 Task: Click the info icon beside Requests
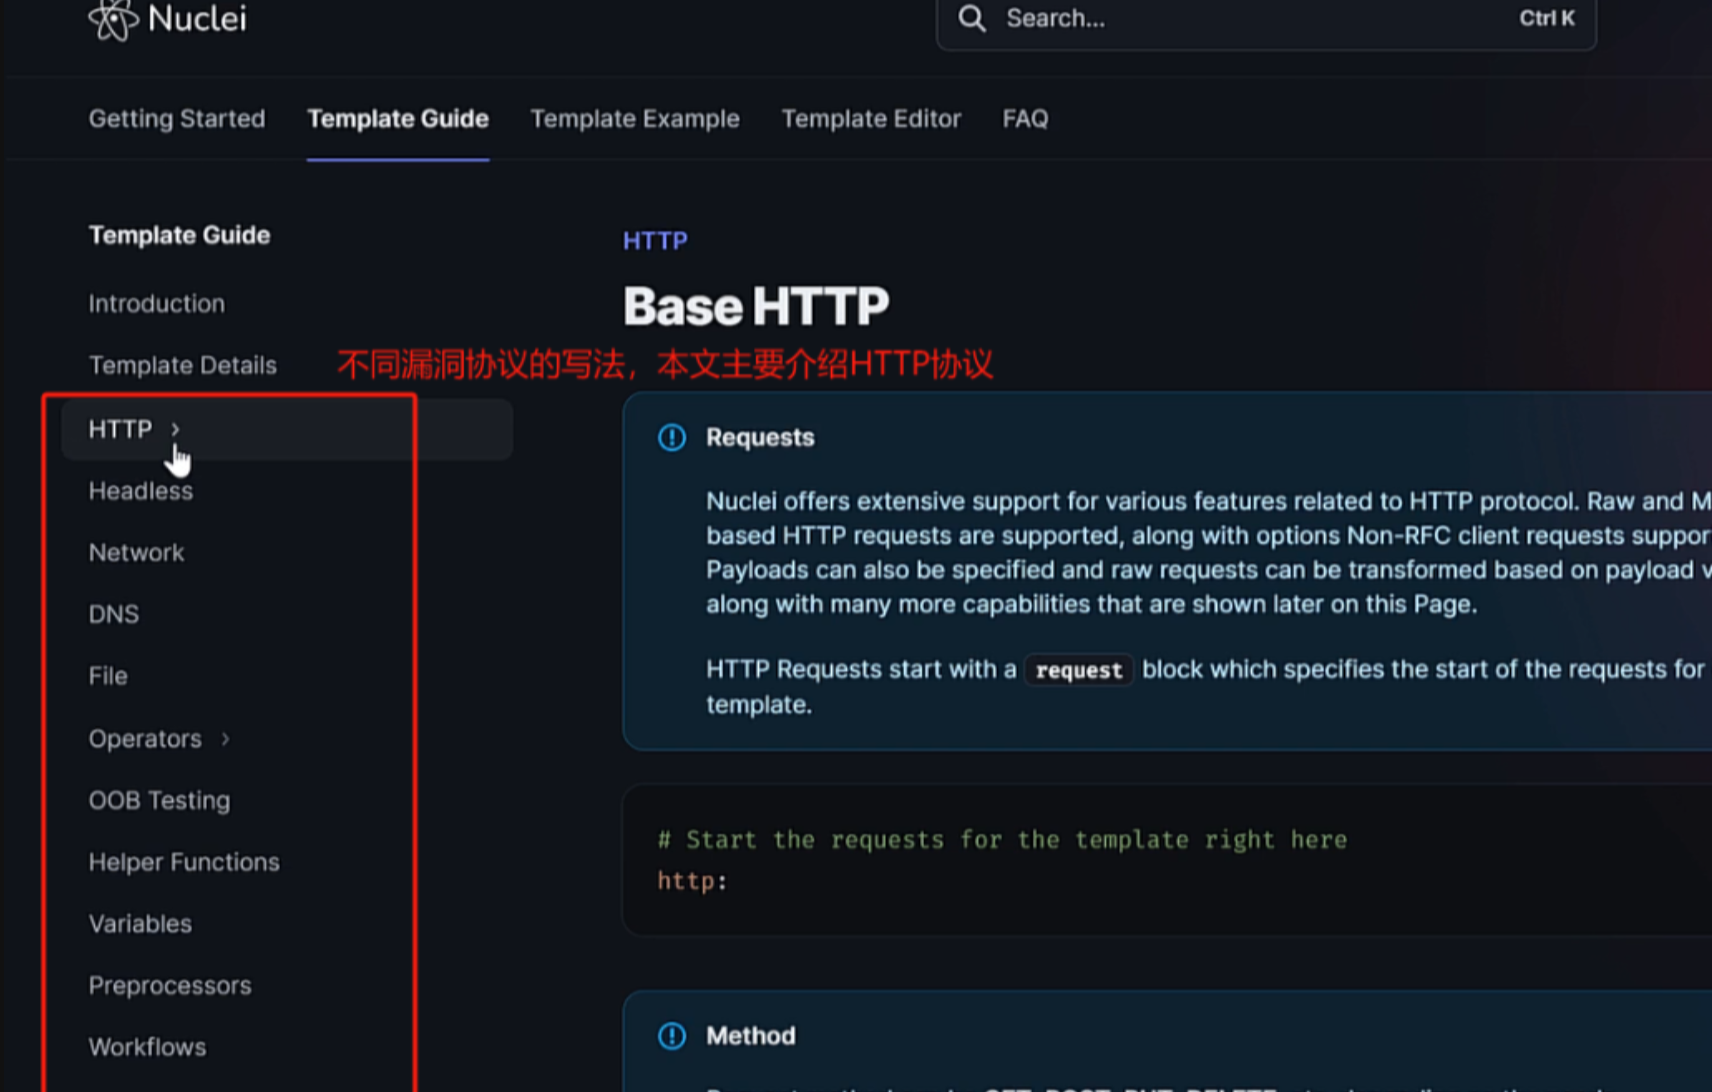point(672,438)
